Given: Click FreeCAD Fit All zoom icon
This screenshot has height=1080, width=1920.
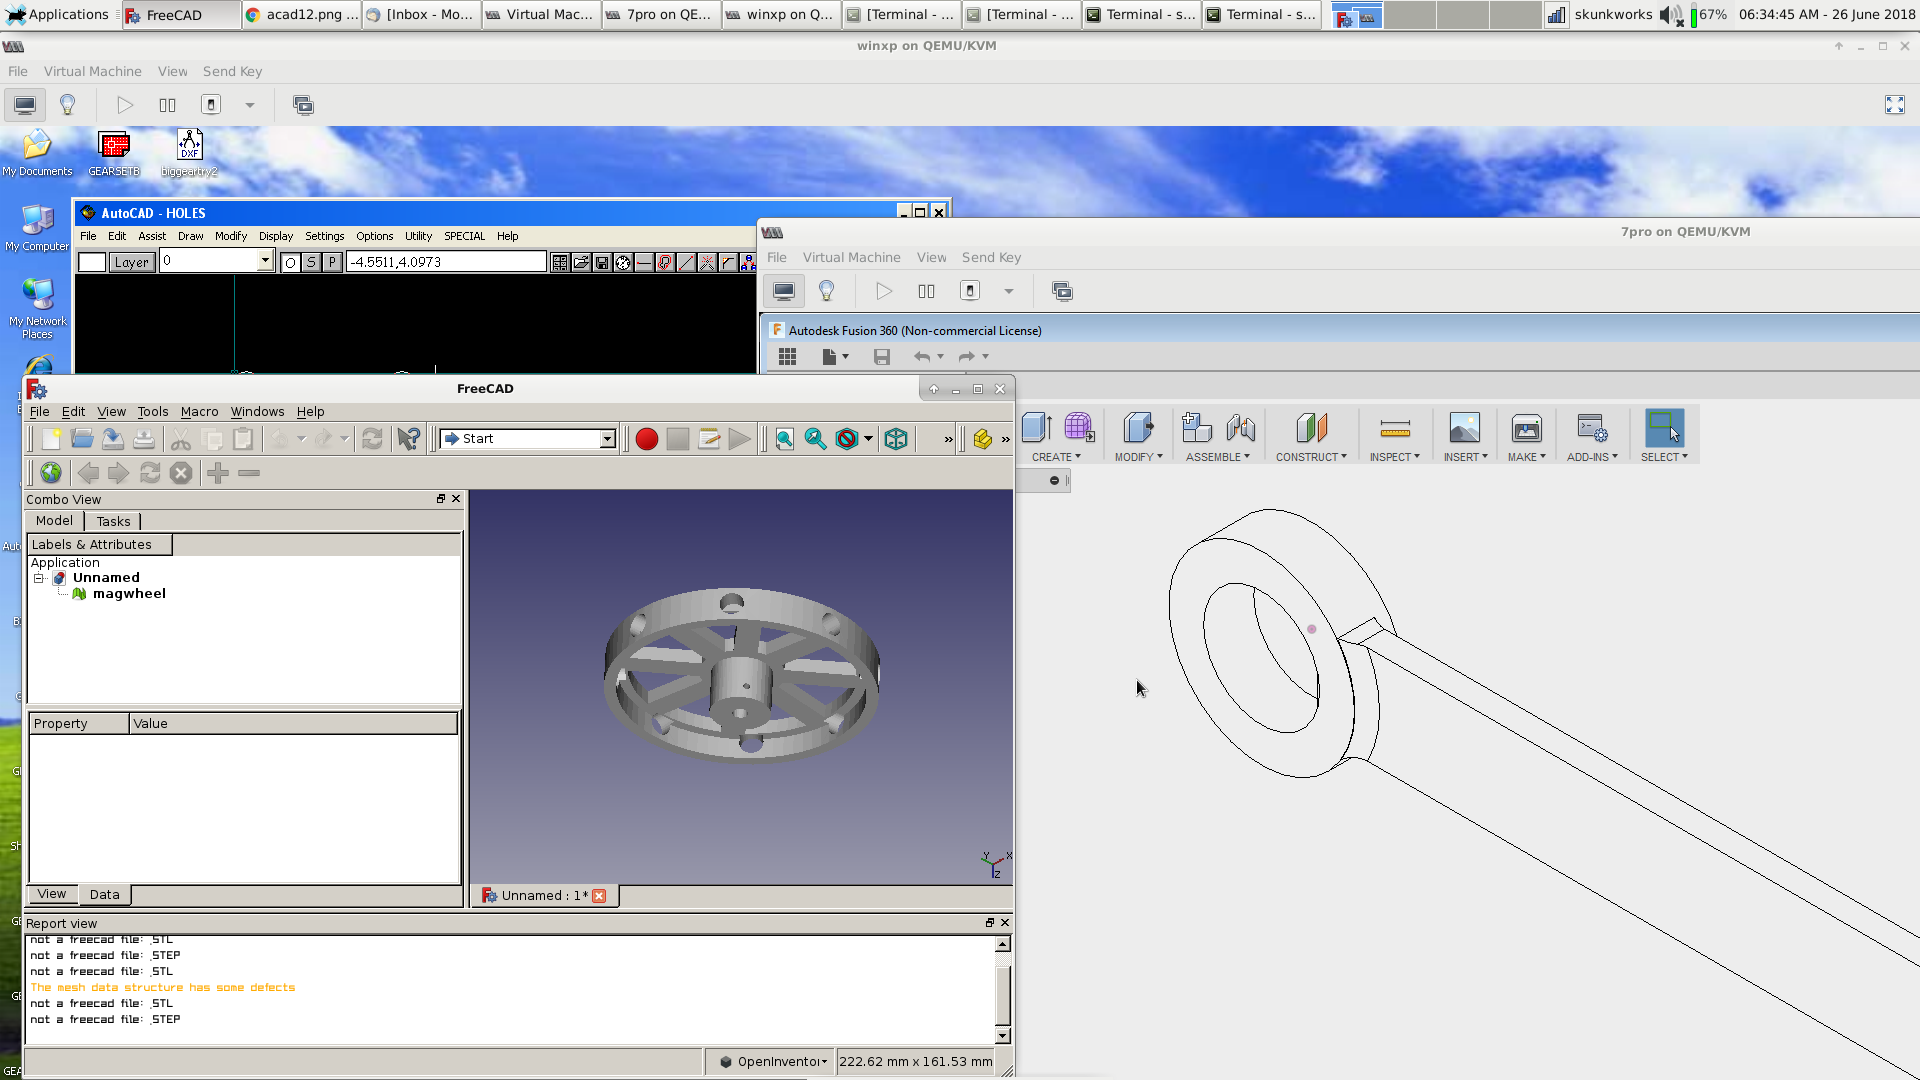Looking at the screenshot, I should click(785, 439).
